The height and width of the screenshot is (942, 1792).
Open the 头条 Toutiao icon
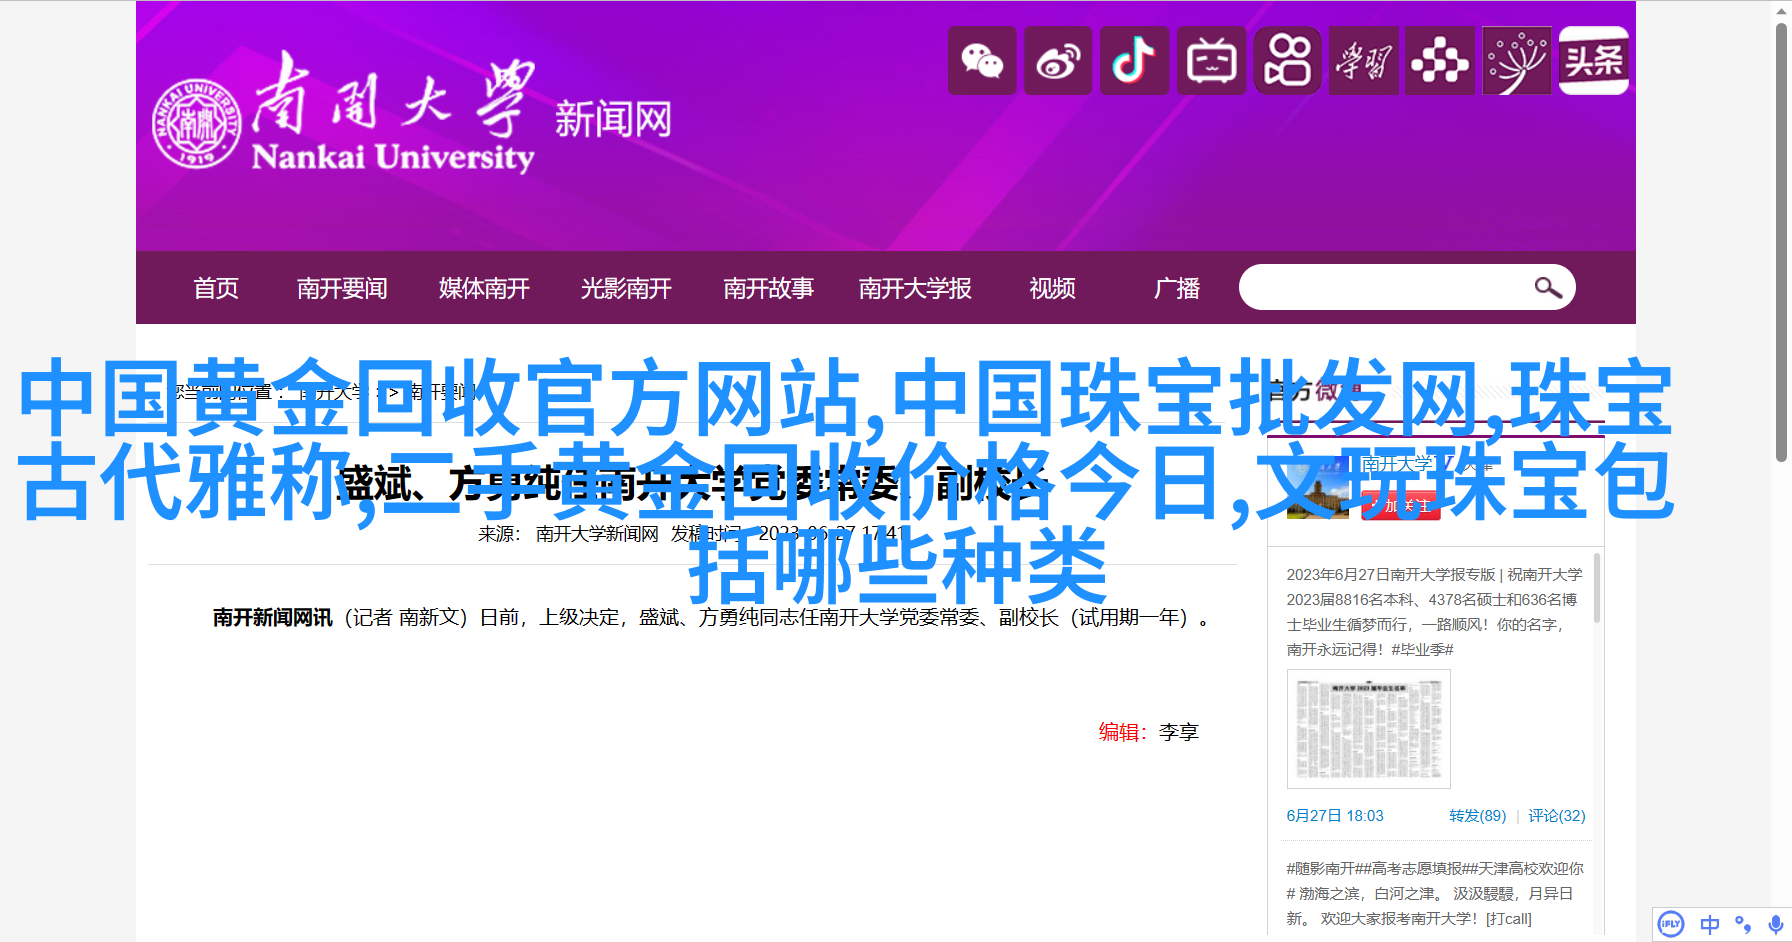(1594, 61)
